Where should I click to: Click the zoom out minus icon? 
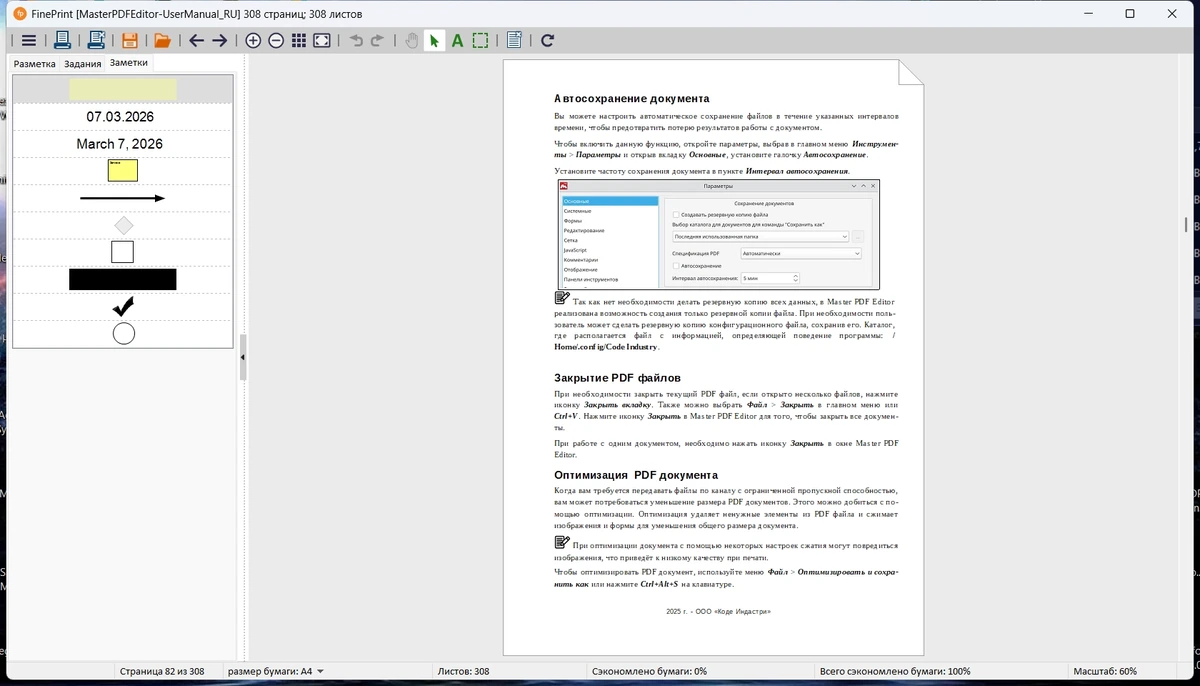tap(276, 41)
